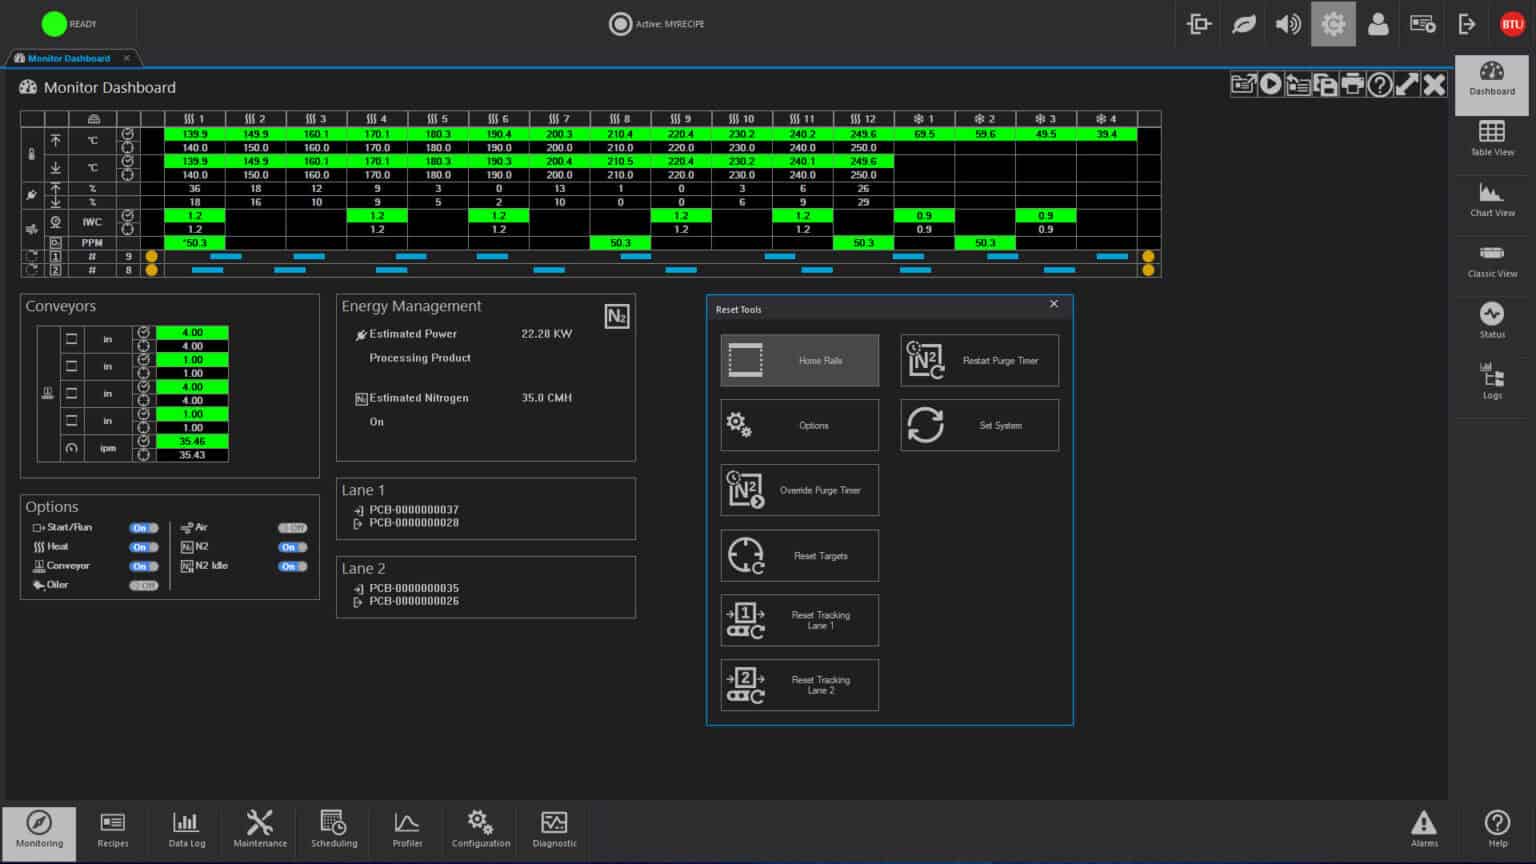1536x864 pixels.
Task: Expand dashboard with the fullscreen arrows icon
Action: [x=1407, y=85]
